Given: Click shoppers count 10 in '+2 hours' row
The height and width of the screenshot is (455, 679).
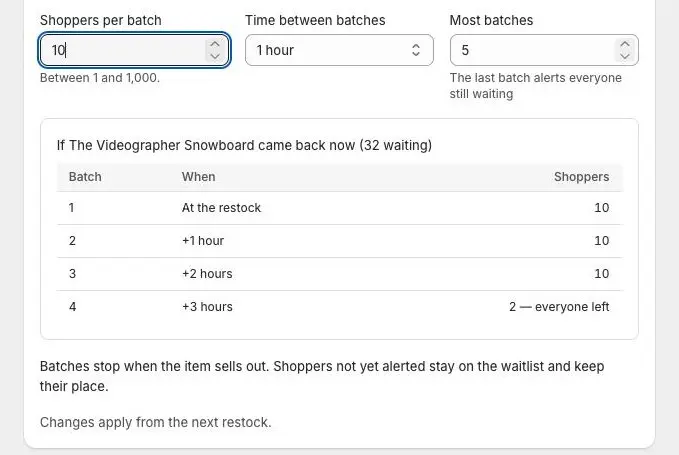Looking at the screenshot, I should point(601,274).
